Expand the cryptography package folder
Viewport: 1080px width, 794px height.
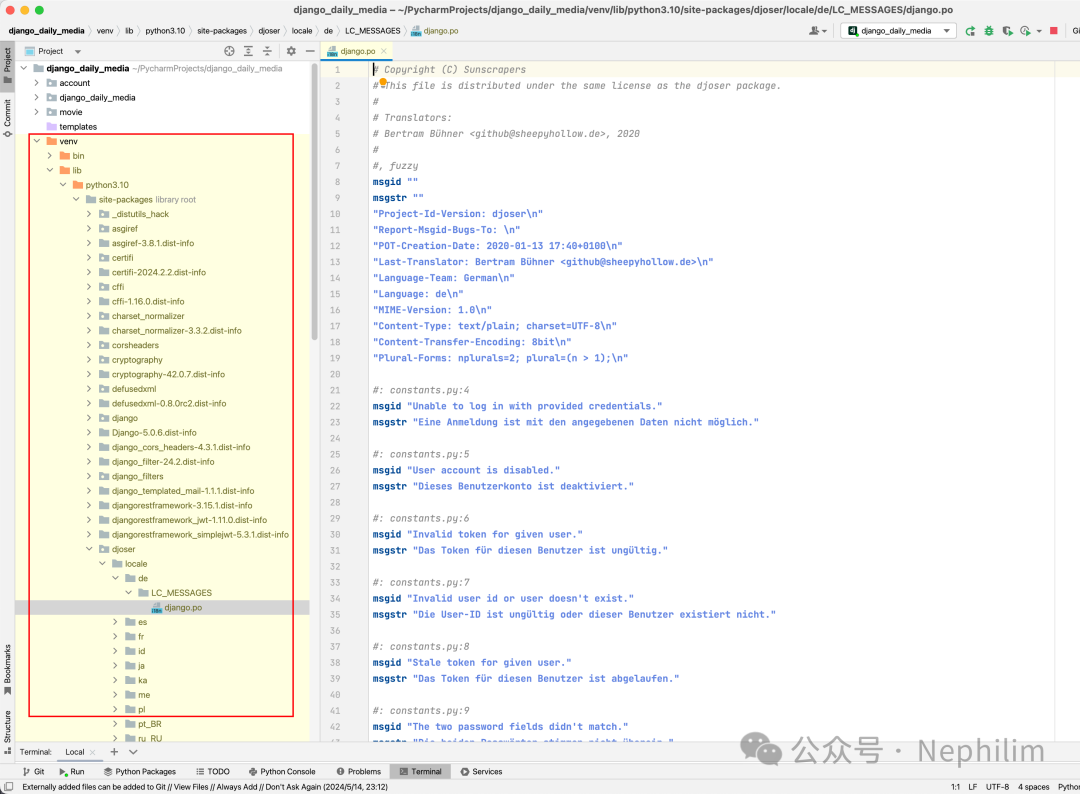pyautogui.click(x=89, y=359)
